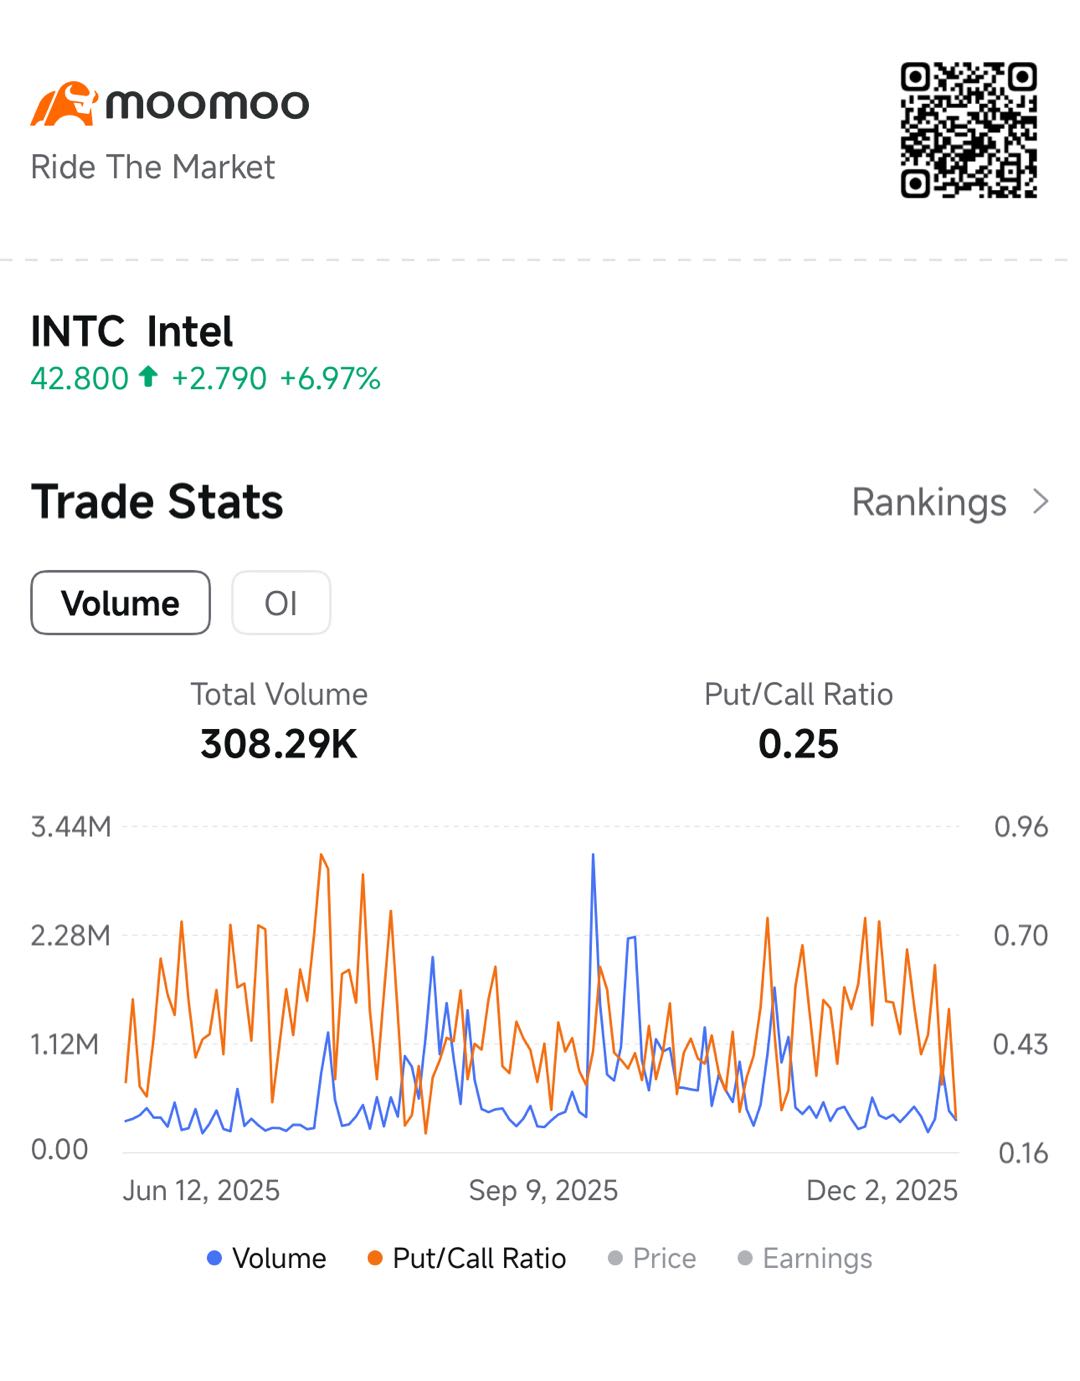
Task: Click the Earnings legend label
Action: [x=817, y=1258]
